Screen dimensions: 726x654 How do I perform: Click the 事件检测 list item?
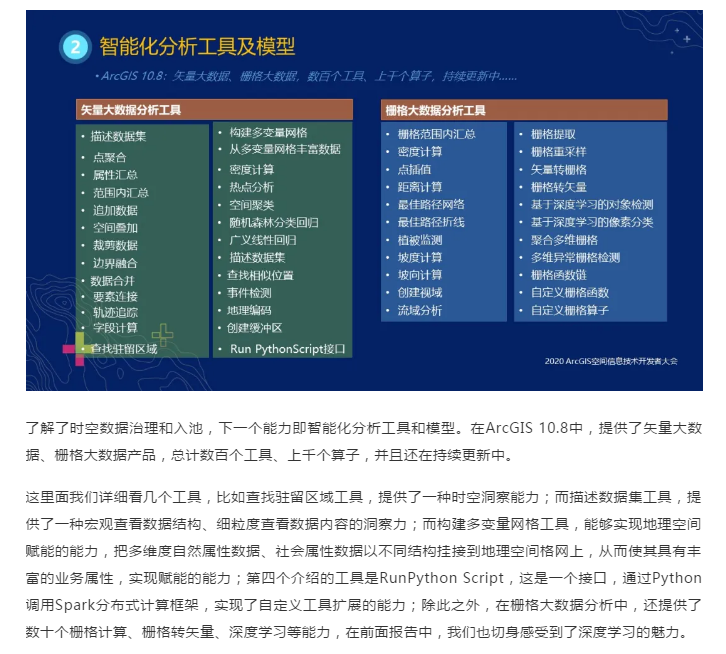(249, 293)
